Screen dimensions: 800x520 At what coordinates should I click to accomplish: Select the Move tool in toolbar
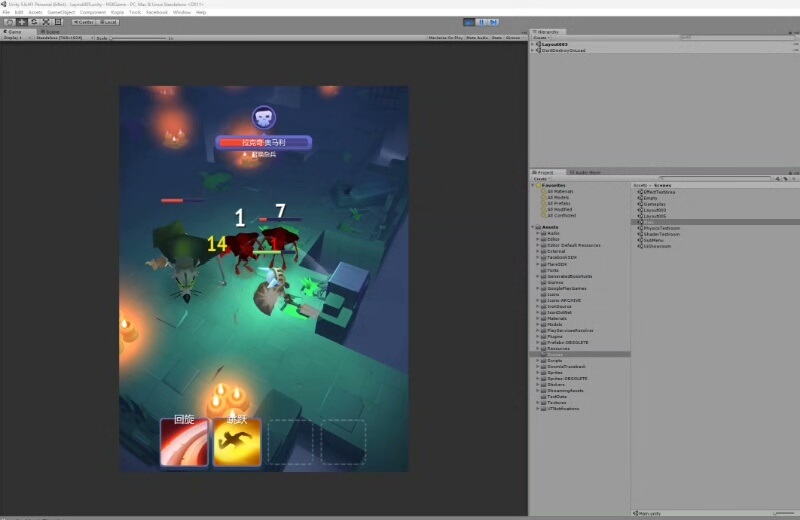click(x=21, y=21)
